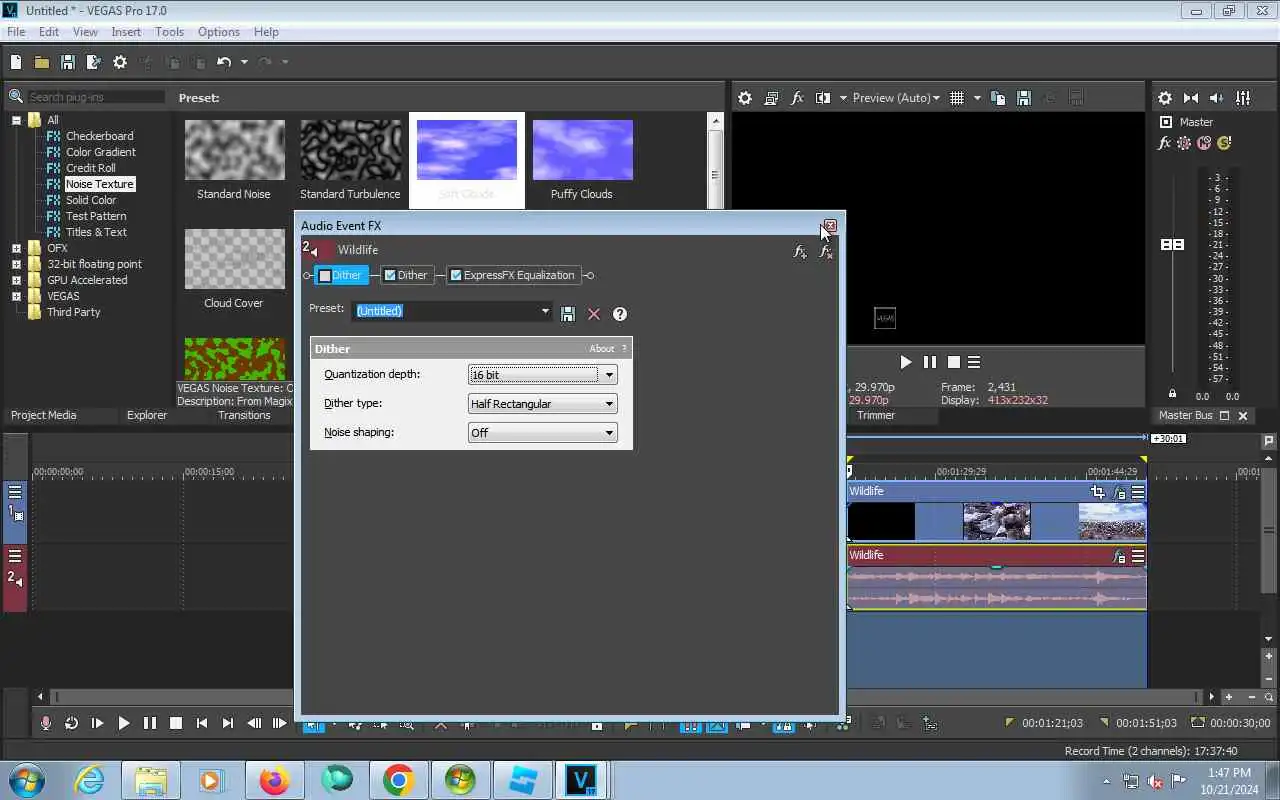Save the Dither preset
This screenshot has width=1280, height=800.
coord(568,314)
